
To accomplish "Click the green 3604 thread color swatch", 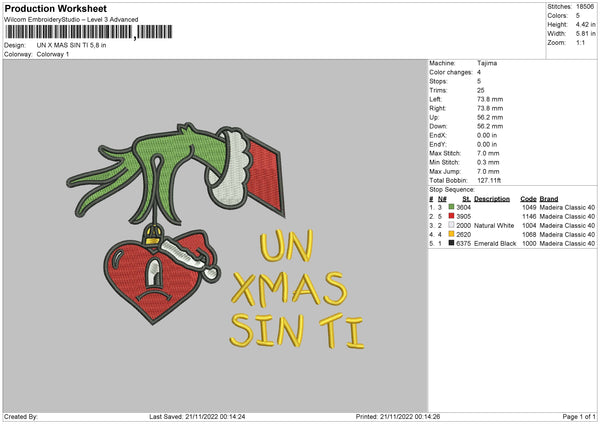I will pos(451,207).
